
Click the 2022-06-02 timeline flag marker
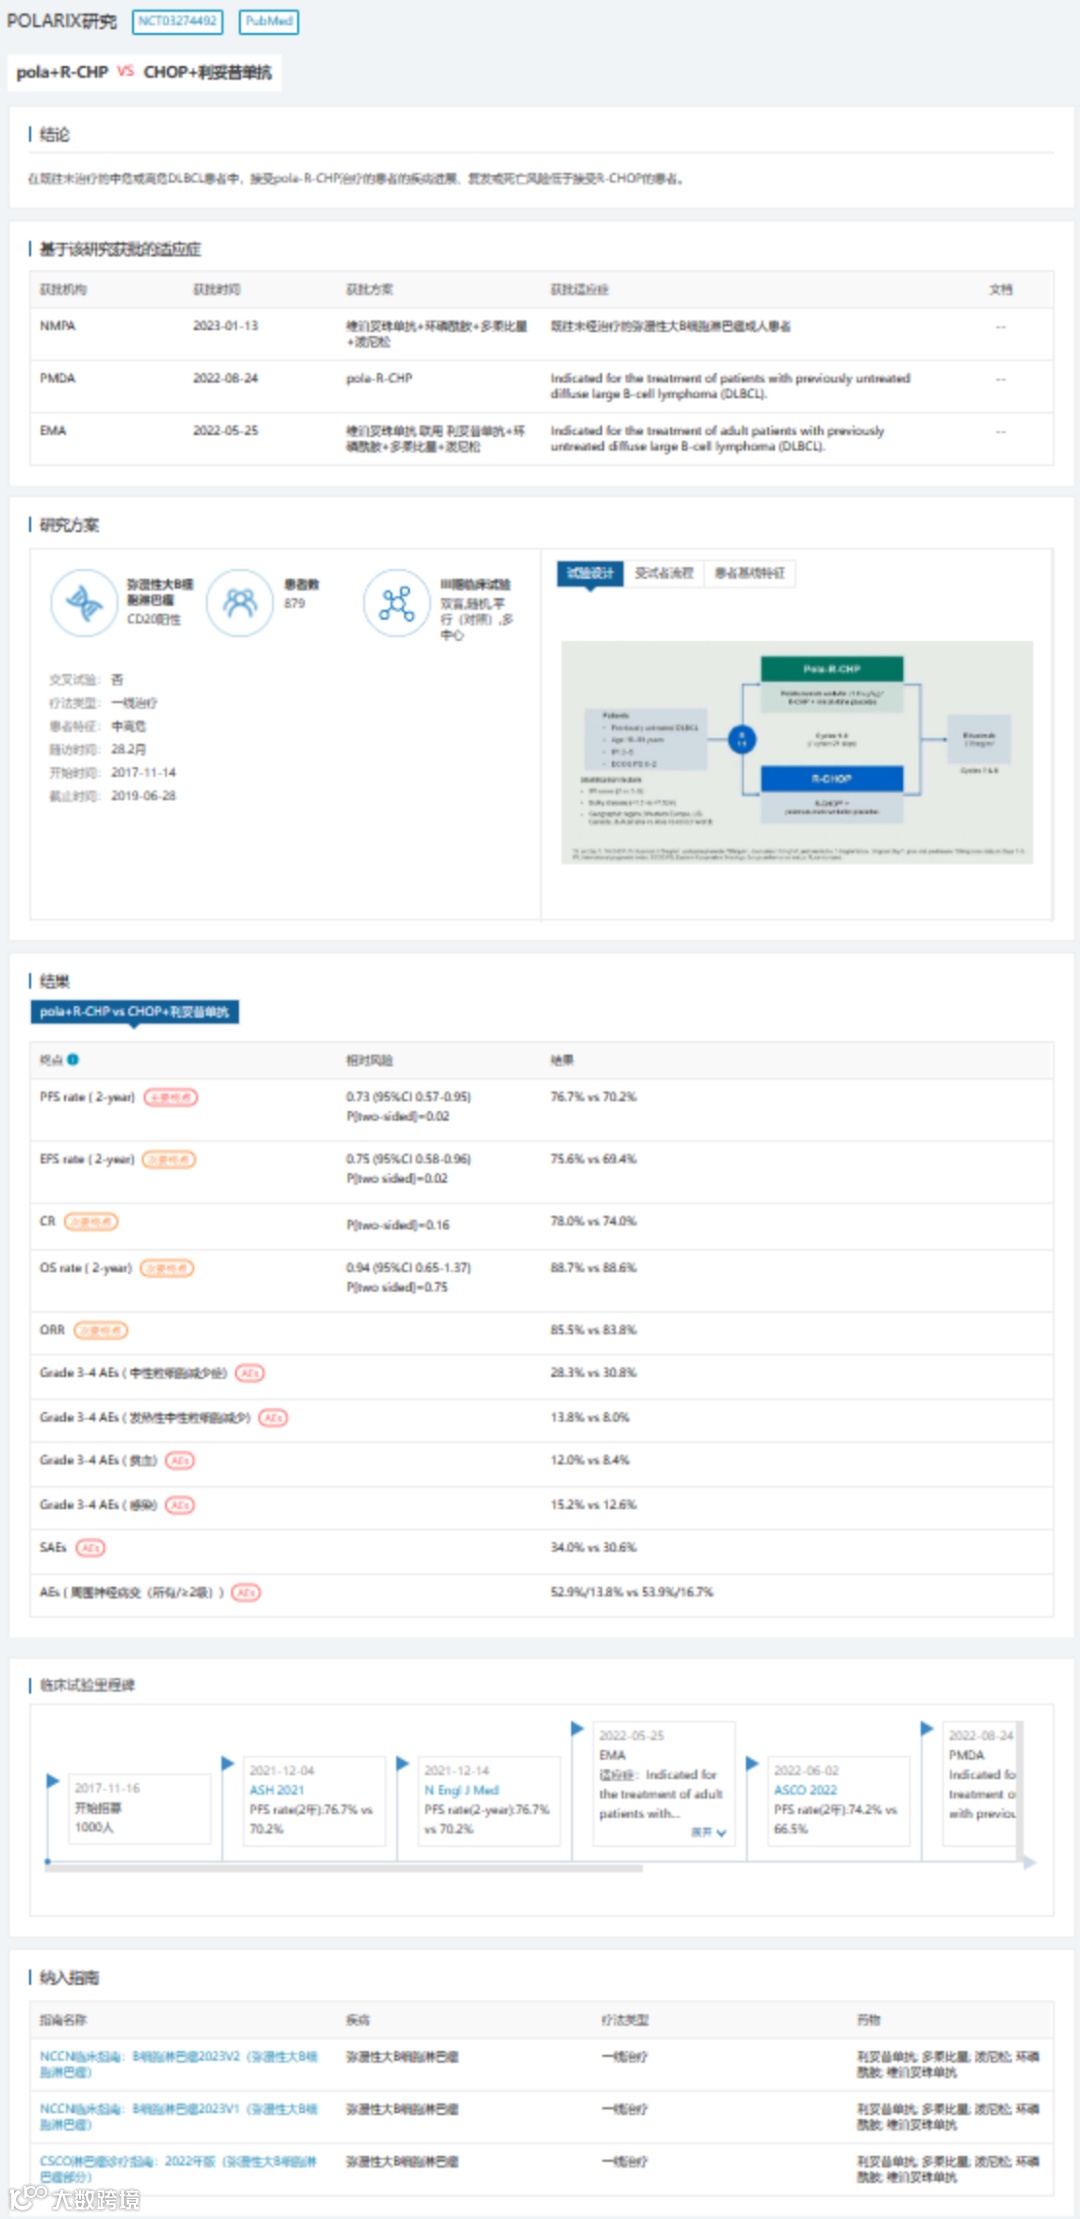tap(752, 1763)
